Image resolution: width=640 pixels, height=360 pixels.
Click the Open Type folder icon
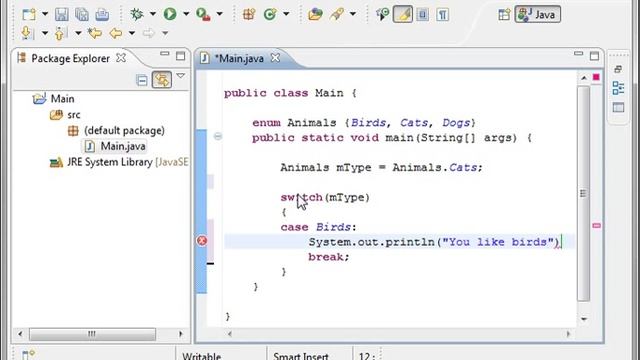click(x=315, y=15)
